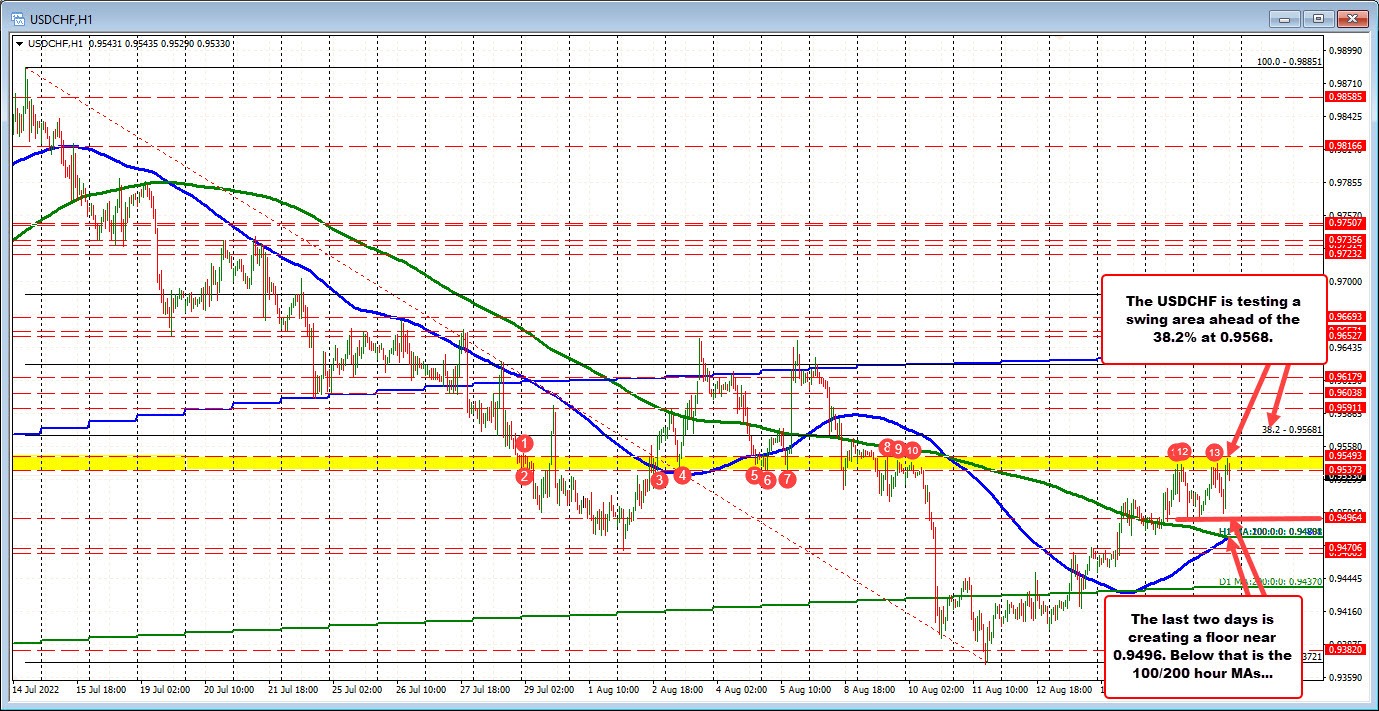Open the annotation about the floor near 0.9496
This screenshot has height=711, width=1379.
click(x=1202, y=646)
